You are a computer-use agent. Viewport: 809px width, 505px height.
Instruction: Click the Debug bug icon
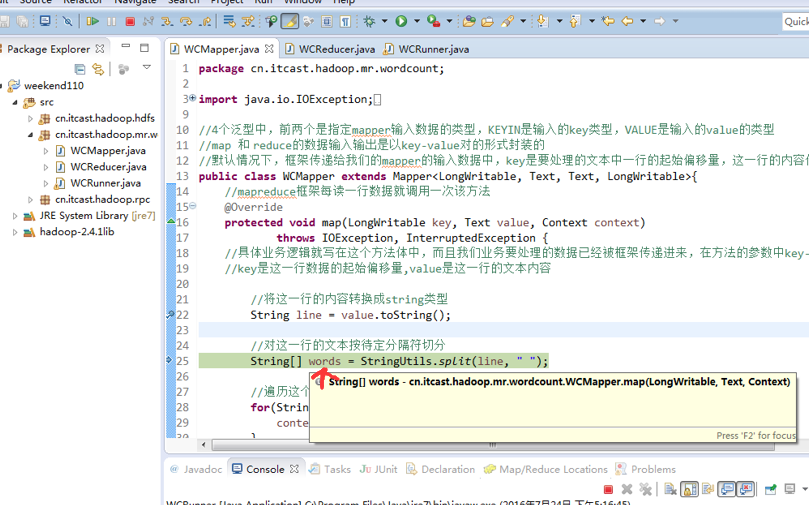tap(368, 21)
